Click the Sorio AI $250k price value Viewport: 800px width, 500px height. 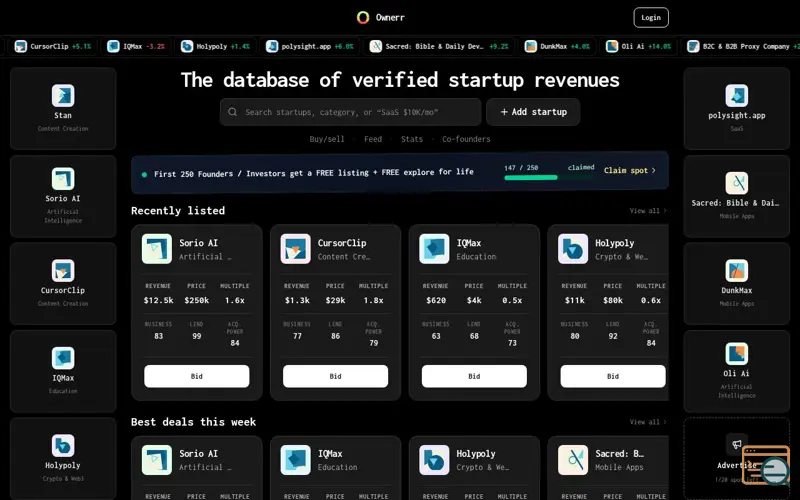coord(196,301)
